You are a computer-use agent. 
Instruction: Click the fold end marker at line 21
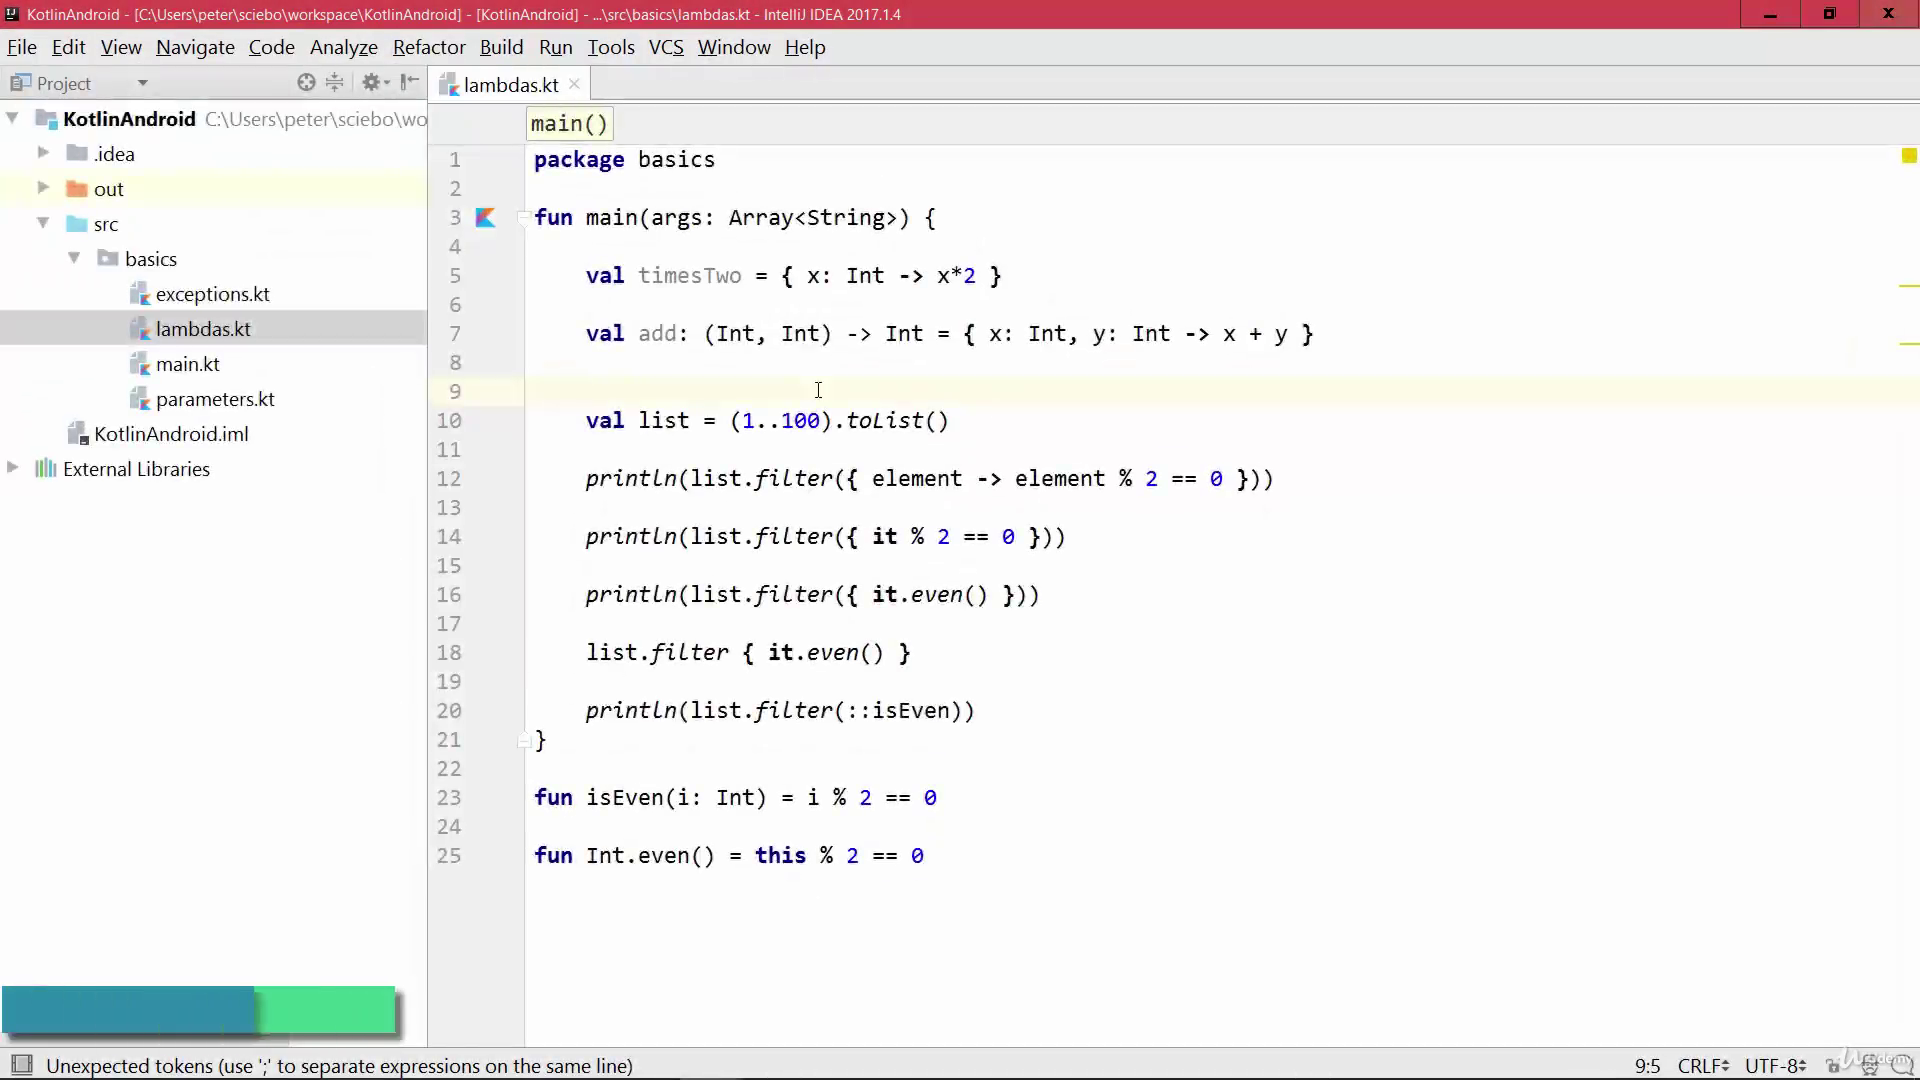coord(523,740)
